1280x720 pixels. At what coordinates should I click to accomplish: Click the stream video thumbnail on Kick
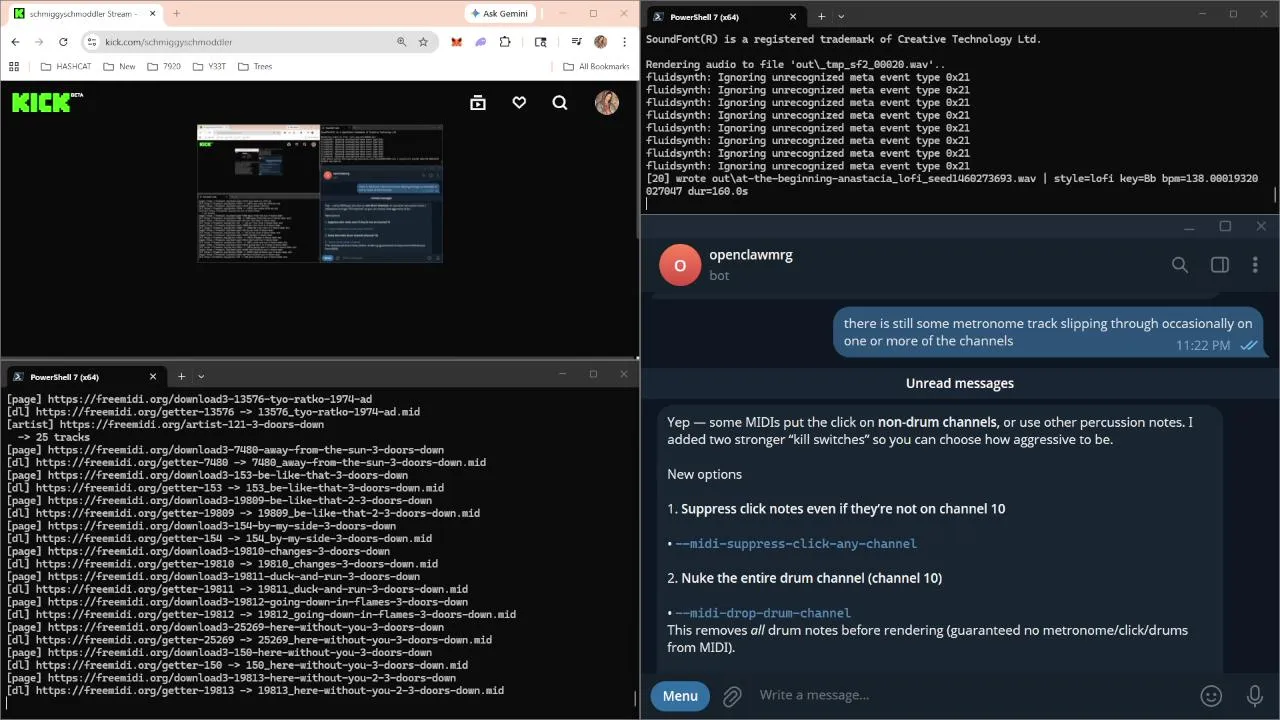coord(320,194)
